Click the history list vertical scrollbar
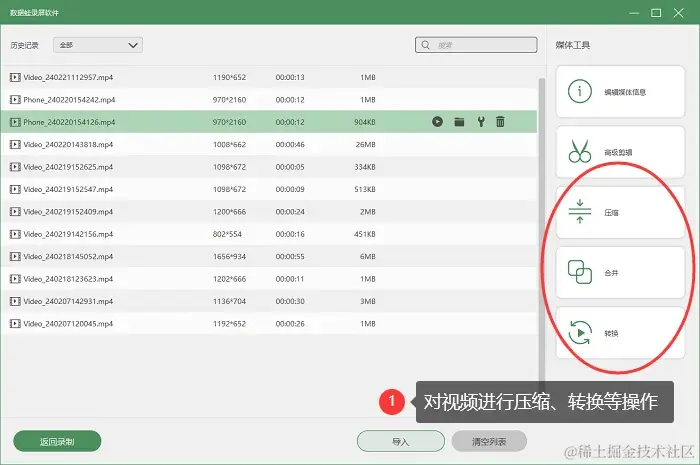Screen dimensions: 700x465 click(542, 230)
